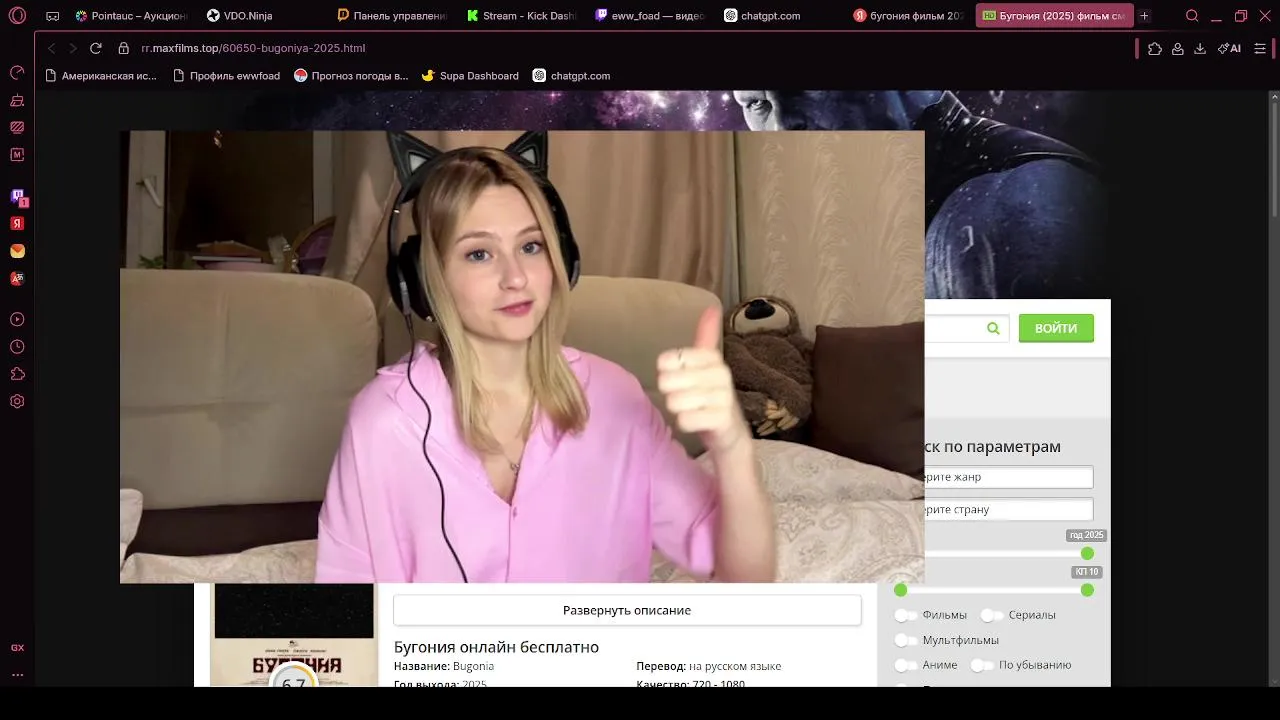Click the site security lock icon
The image size is (1280, 720).
pyautogui.click(x=124, y=48)
